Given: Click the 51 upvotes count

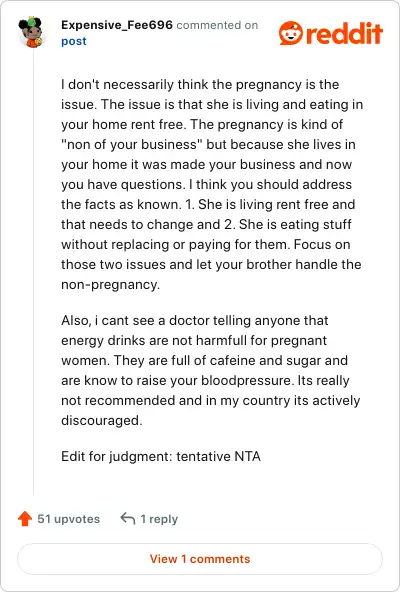Looking at the screenshot, I should [x=68, y=519].
